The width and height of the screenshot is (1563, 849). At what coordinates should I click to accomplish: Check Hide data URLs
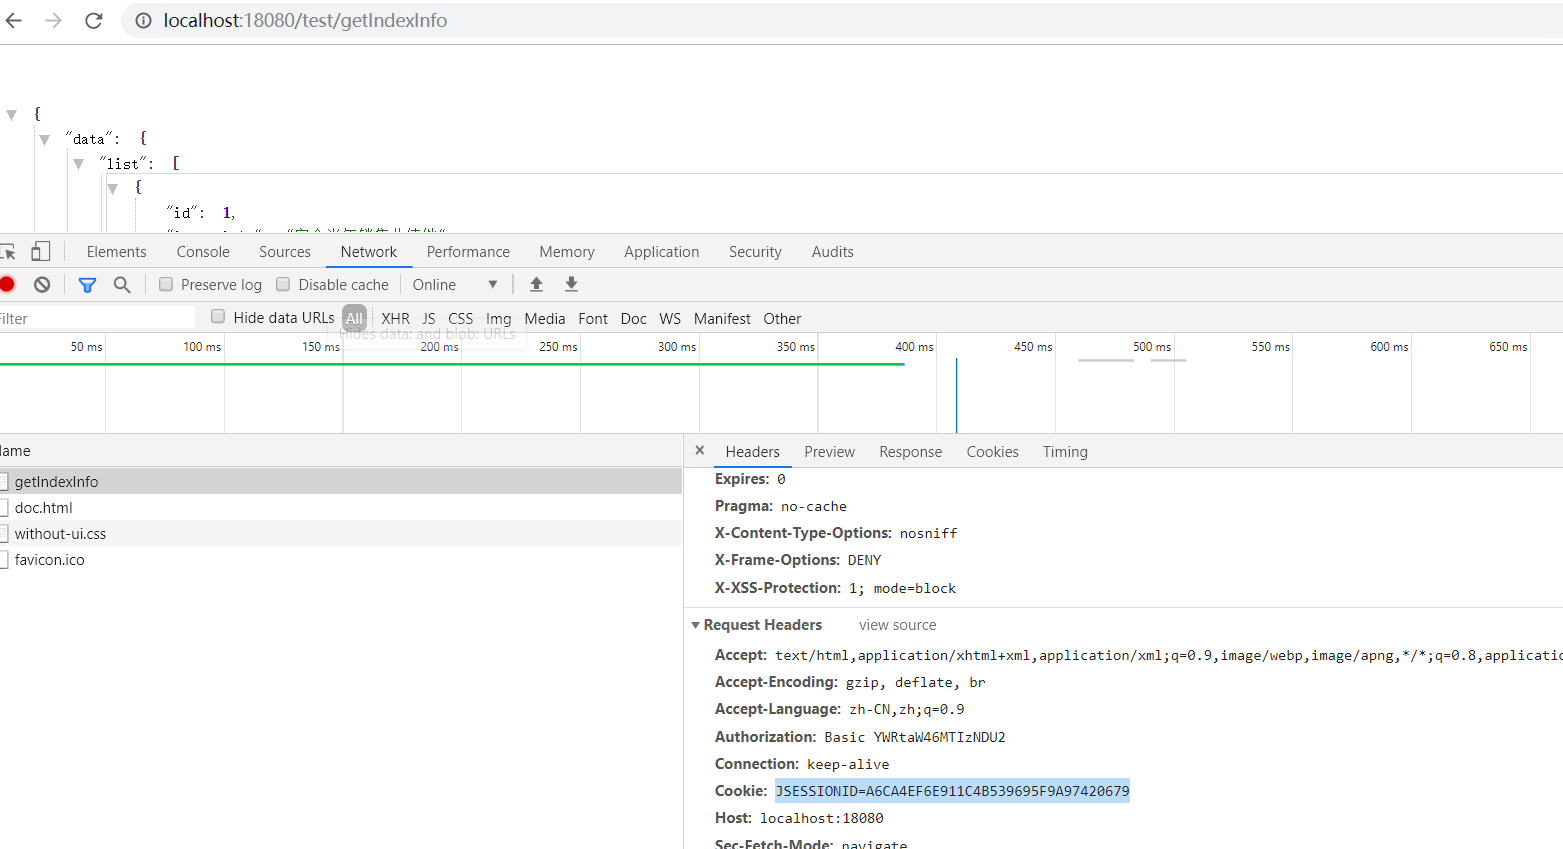point(217,317)
